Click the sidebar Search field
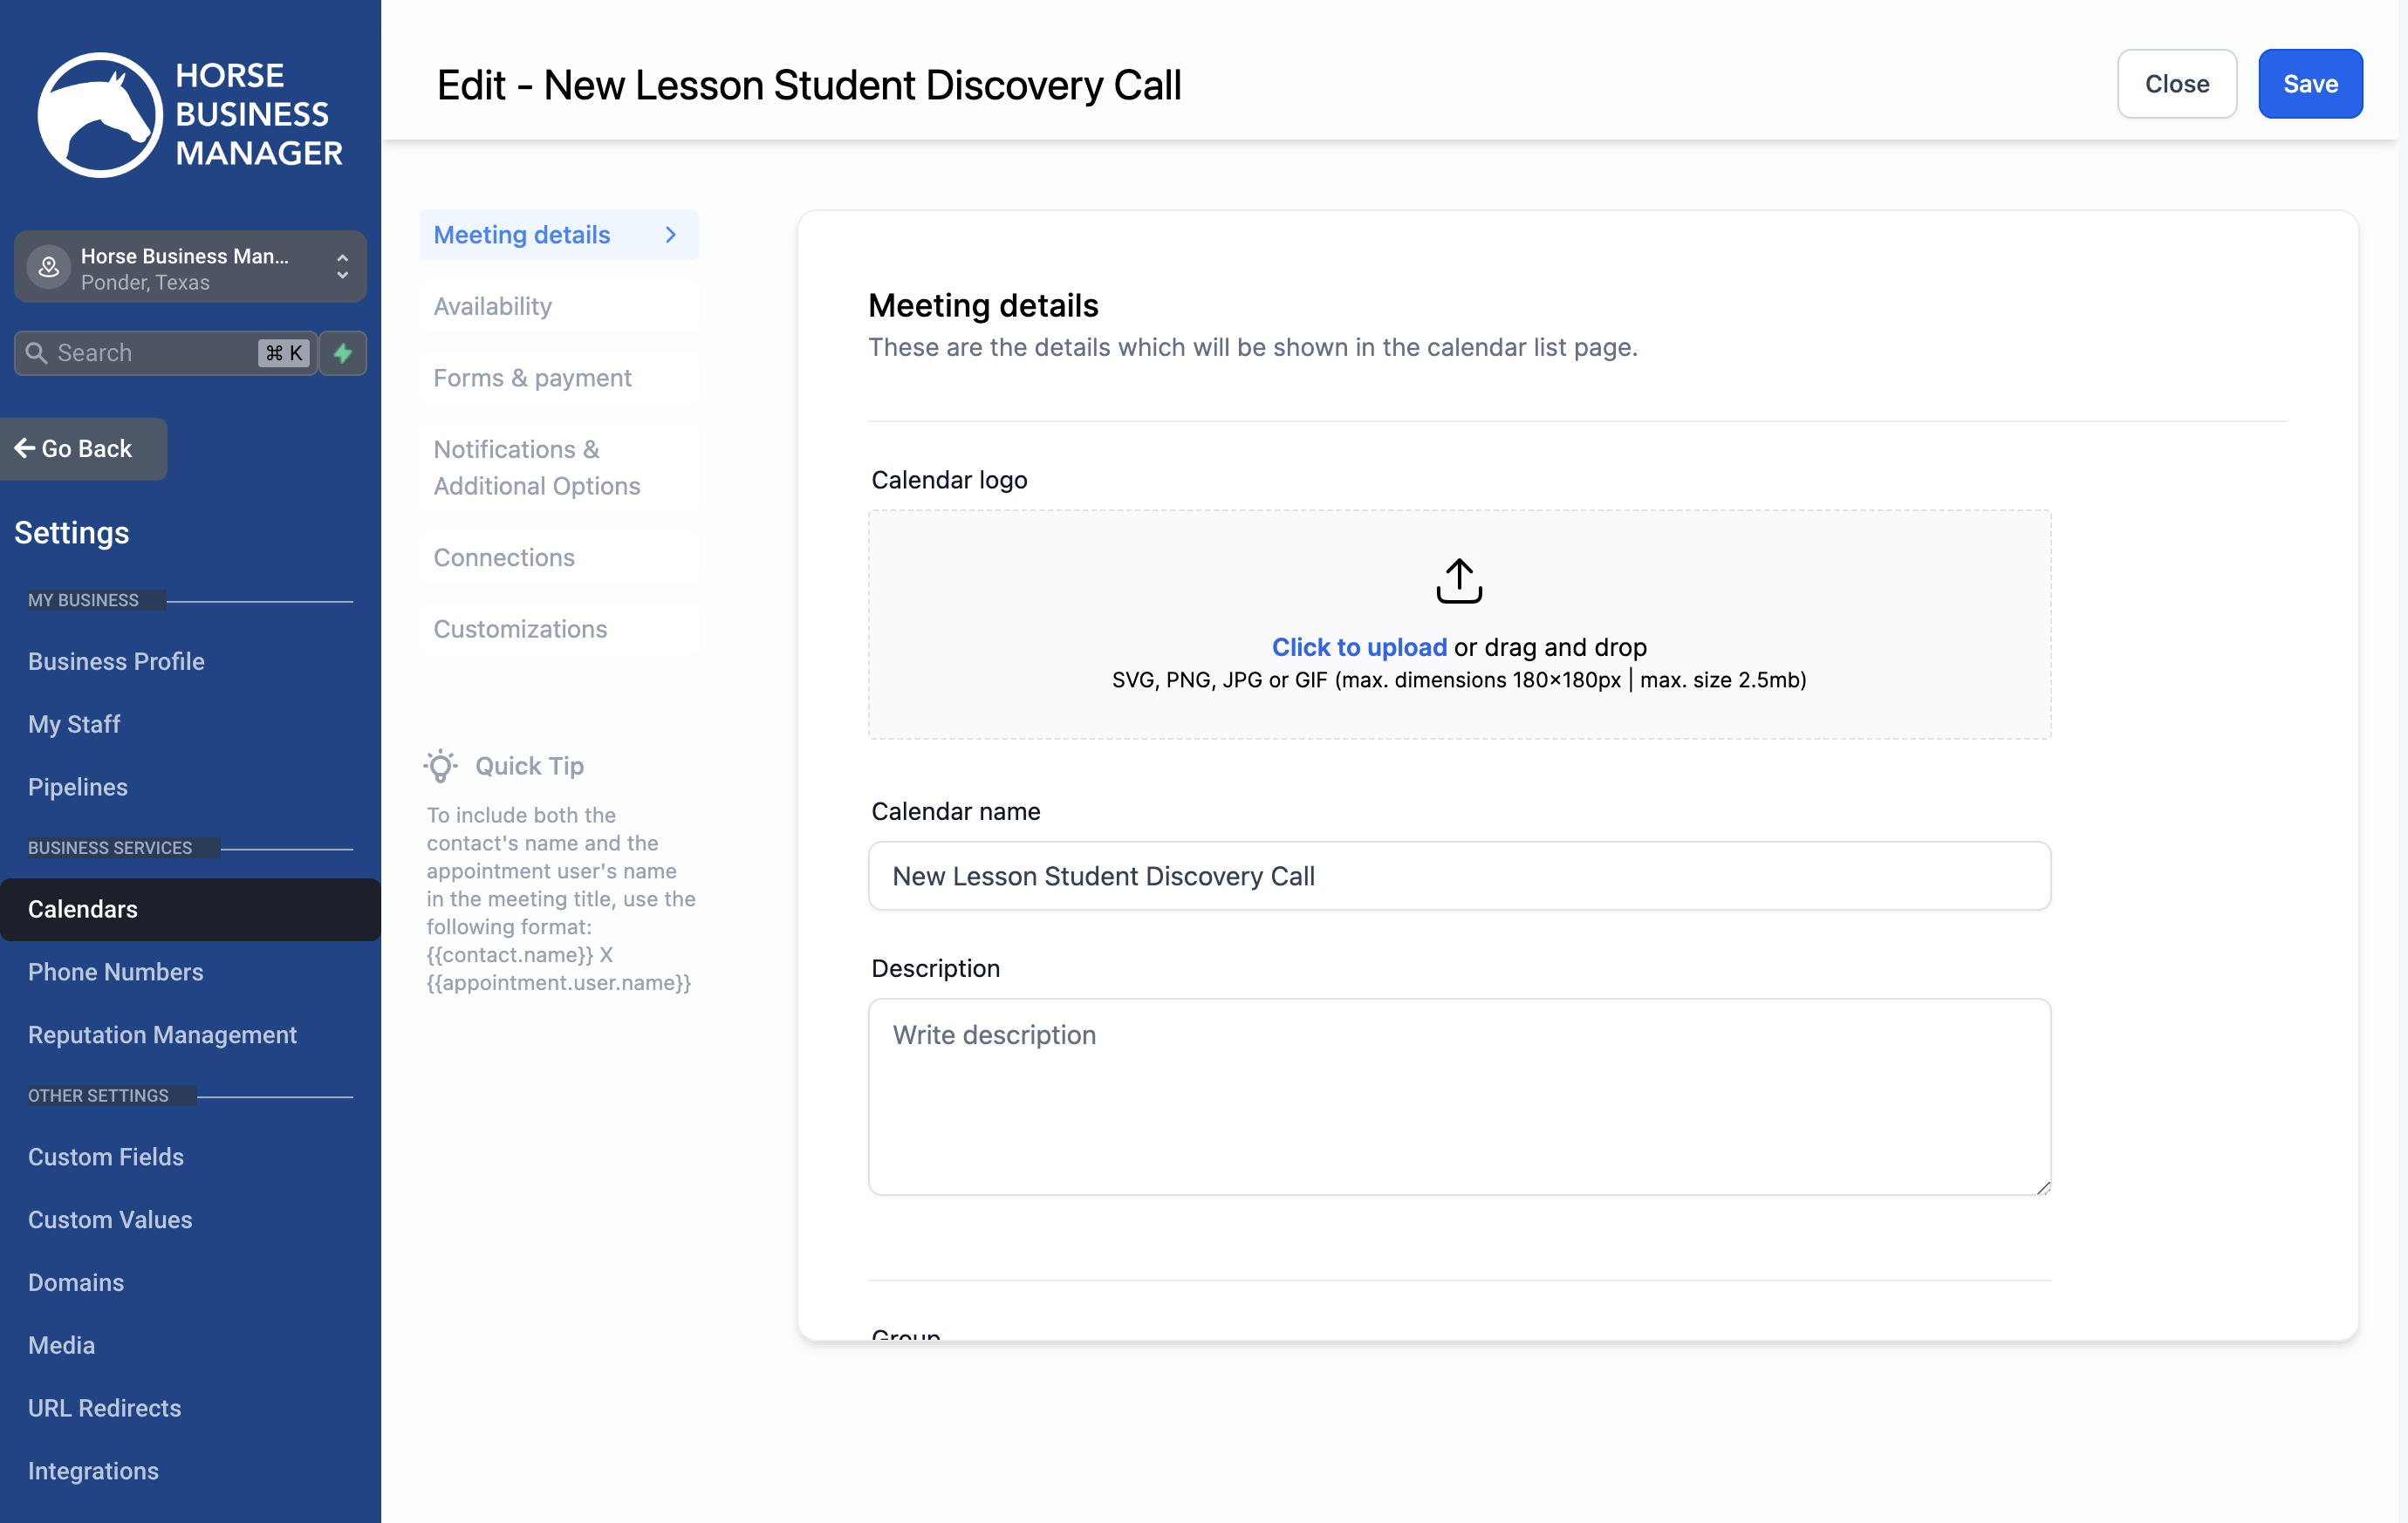 165,353
